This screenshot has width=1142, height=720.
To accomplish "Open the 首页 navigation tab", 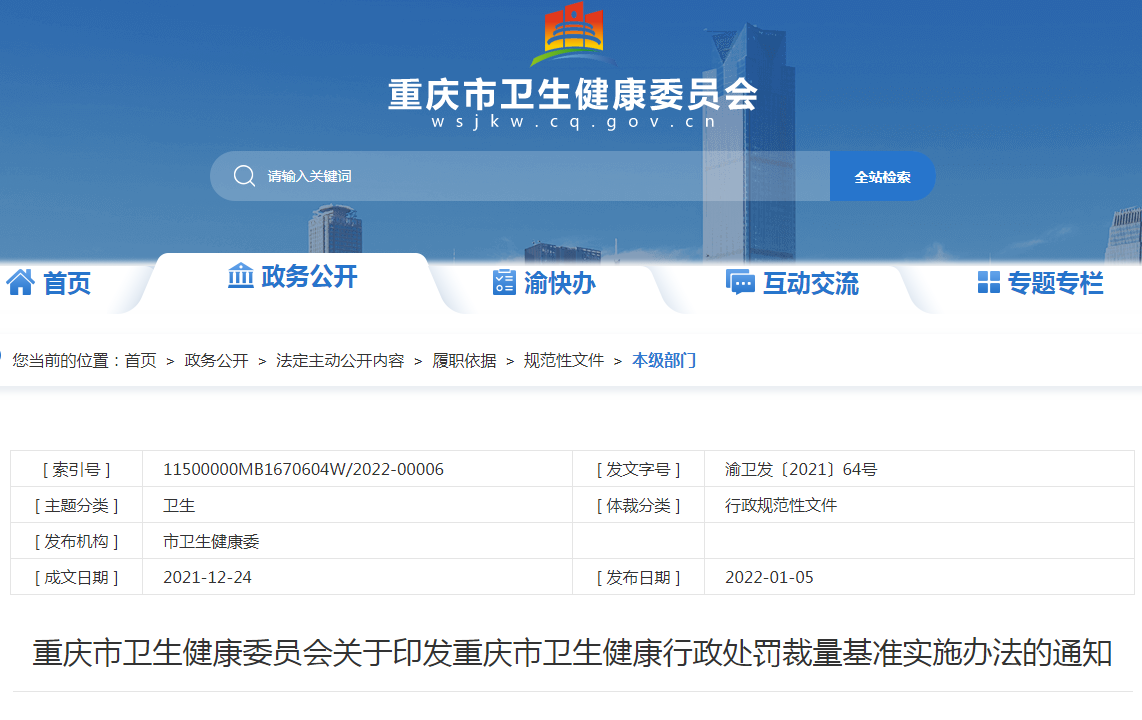I will (x=50, y=282).
